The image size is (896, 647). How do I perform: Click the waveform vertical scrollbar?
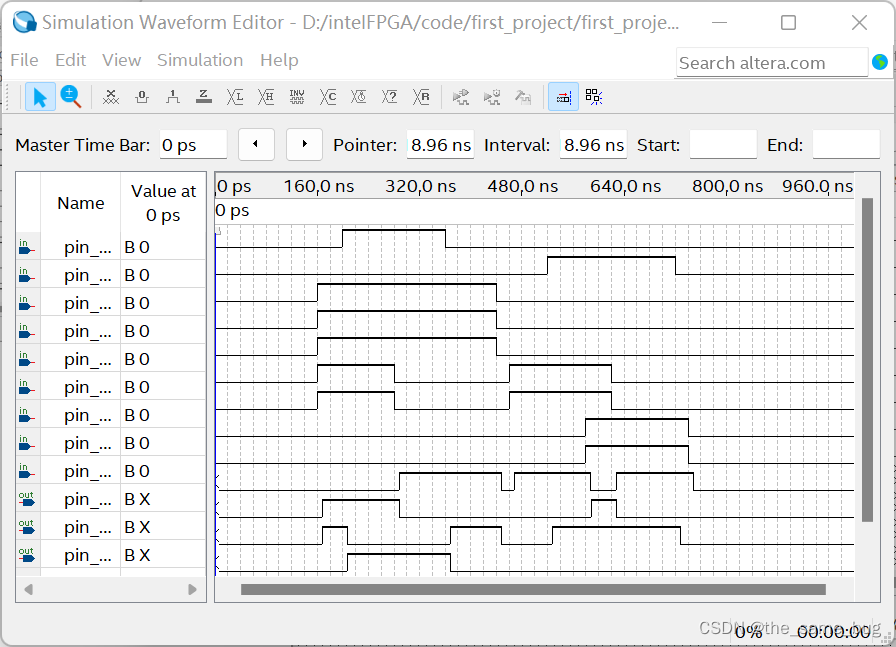[x=867, y=360]
